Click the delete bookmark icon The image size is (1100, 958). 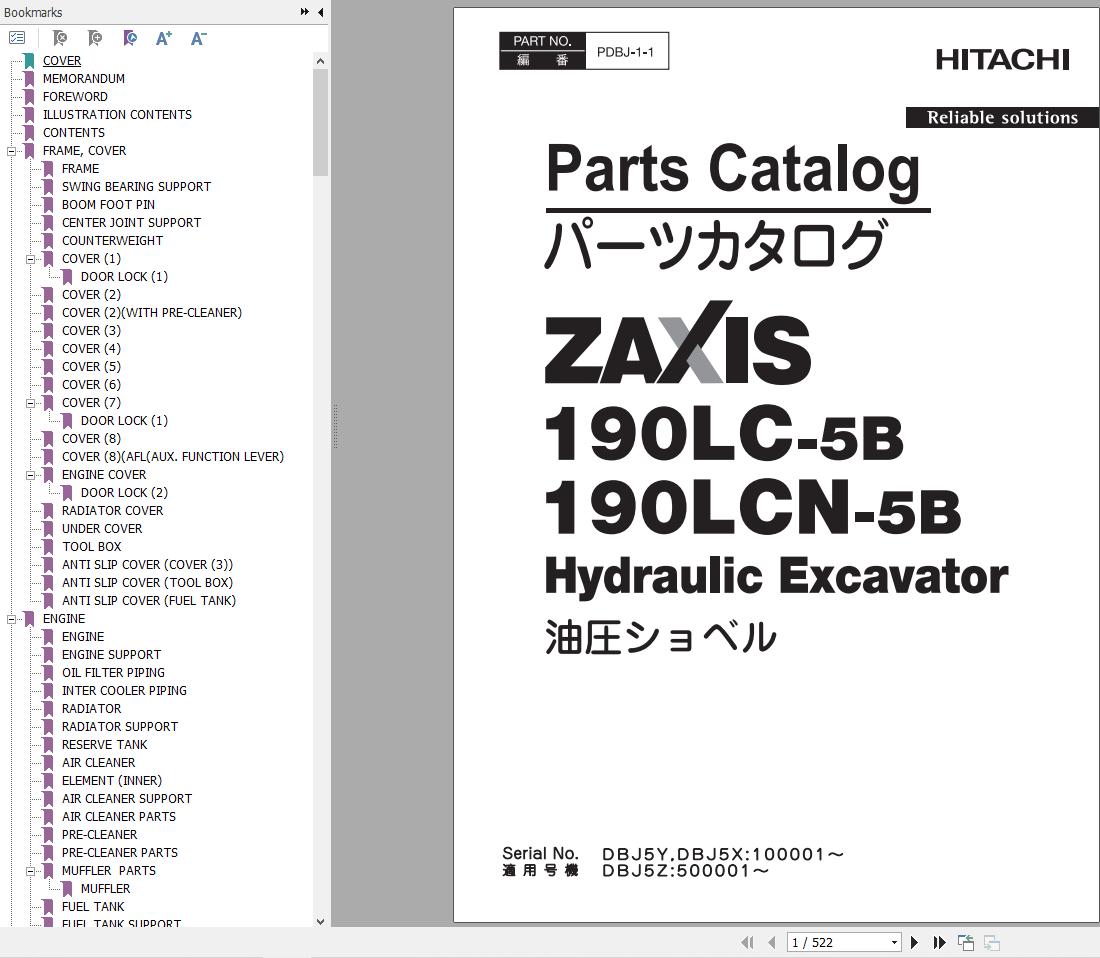click(60, 38)
